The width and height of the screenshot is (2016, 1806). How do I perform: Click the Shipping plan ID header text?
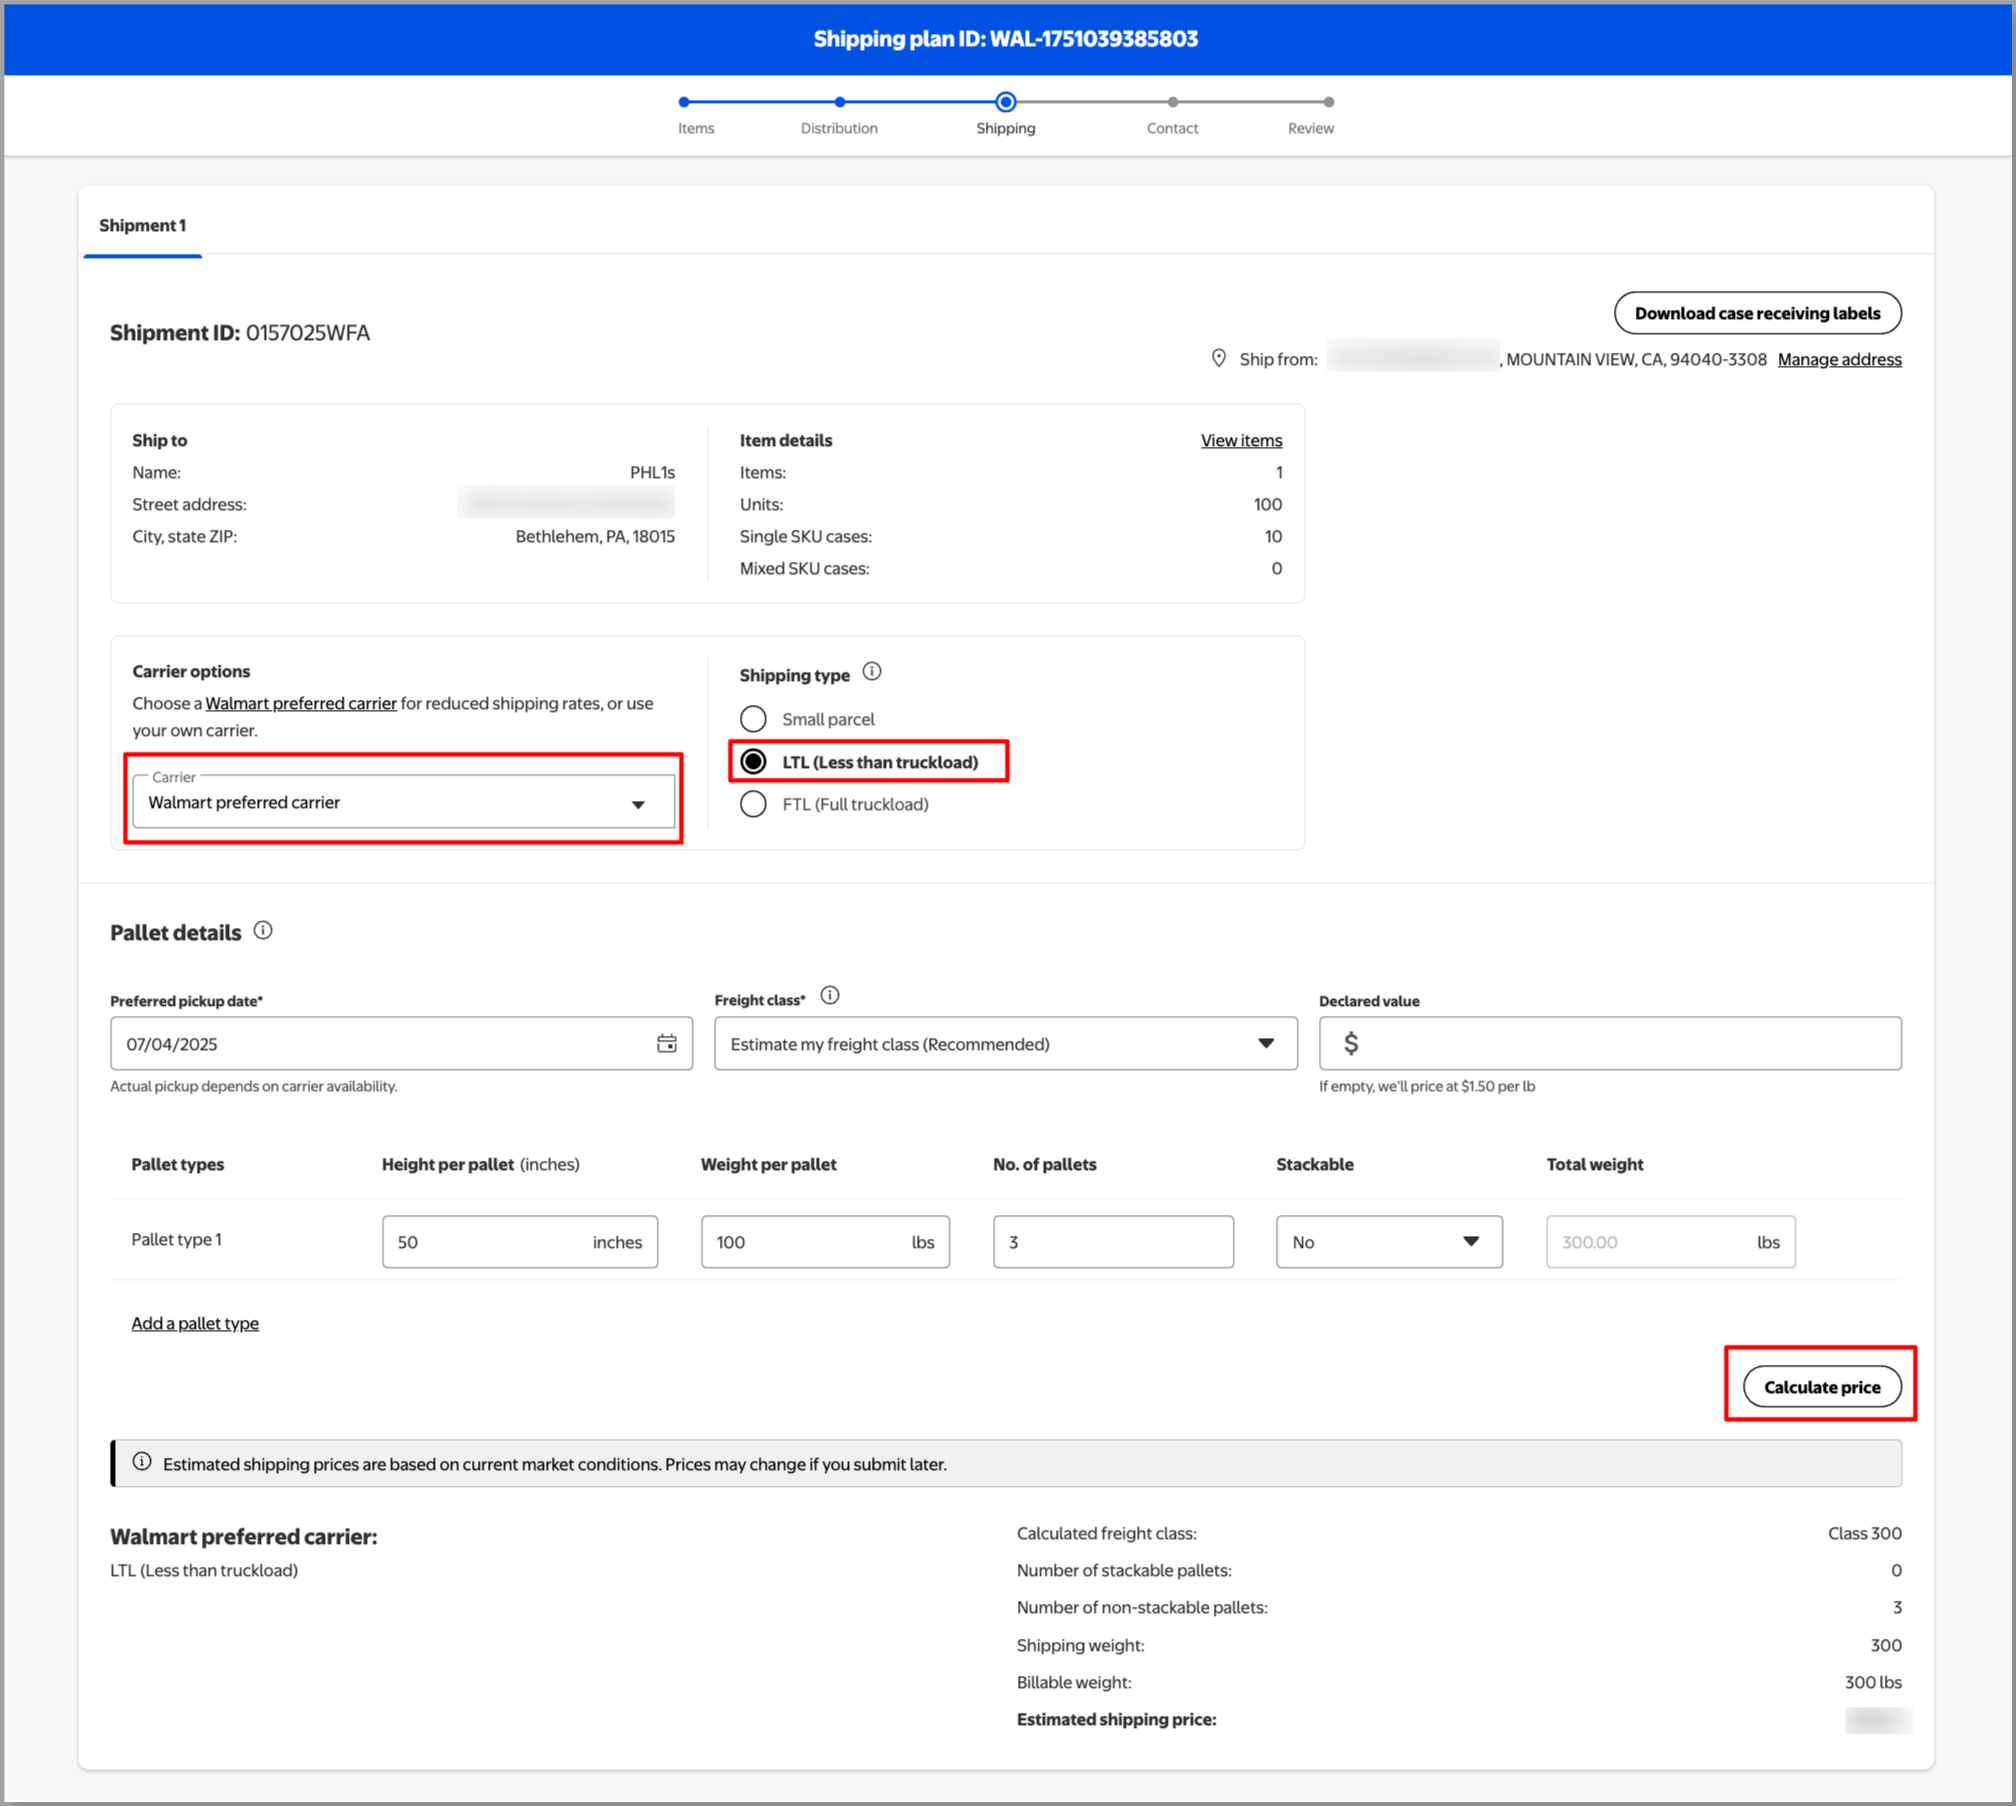[x=1005, y=39]
